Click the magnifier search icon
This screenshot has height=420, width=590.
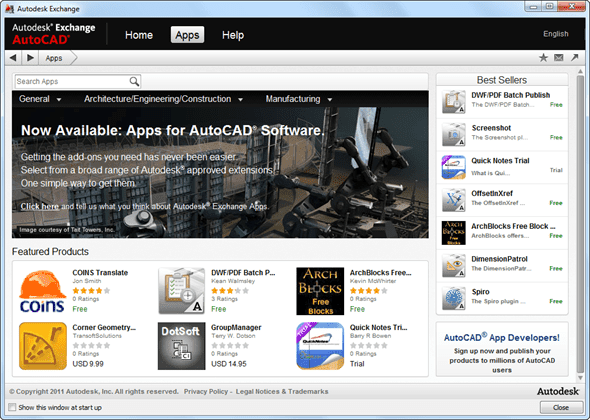134,81
